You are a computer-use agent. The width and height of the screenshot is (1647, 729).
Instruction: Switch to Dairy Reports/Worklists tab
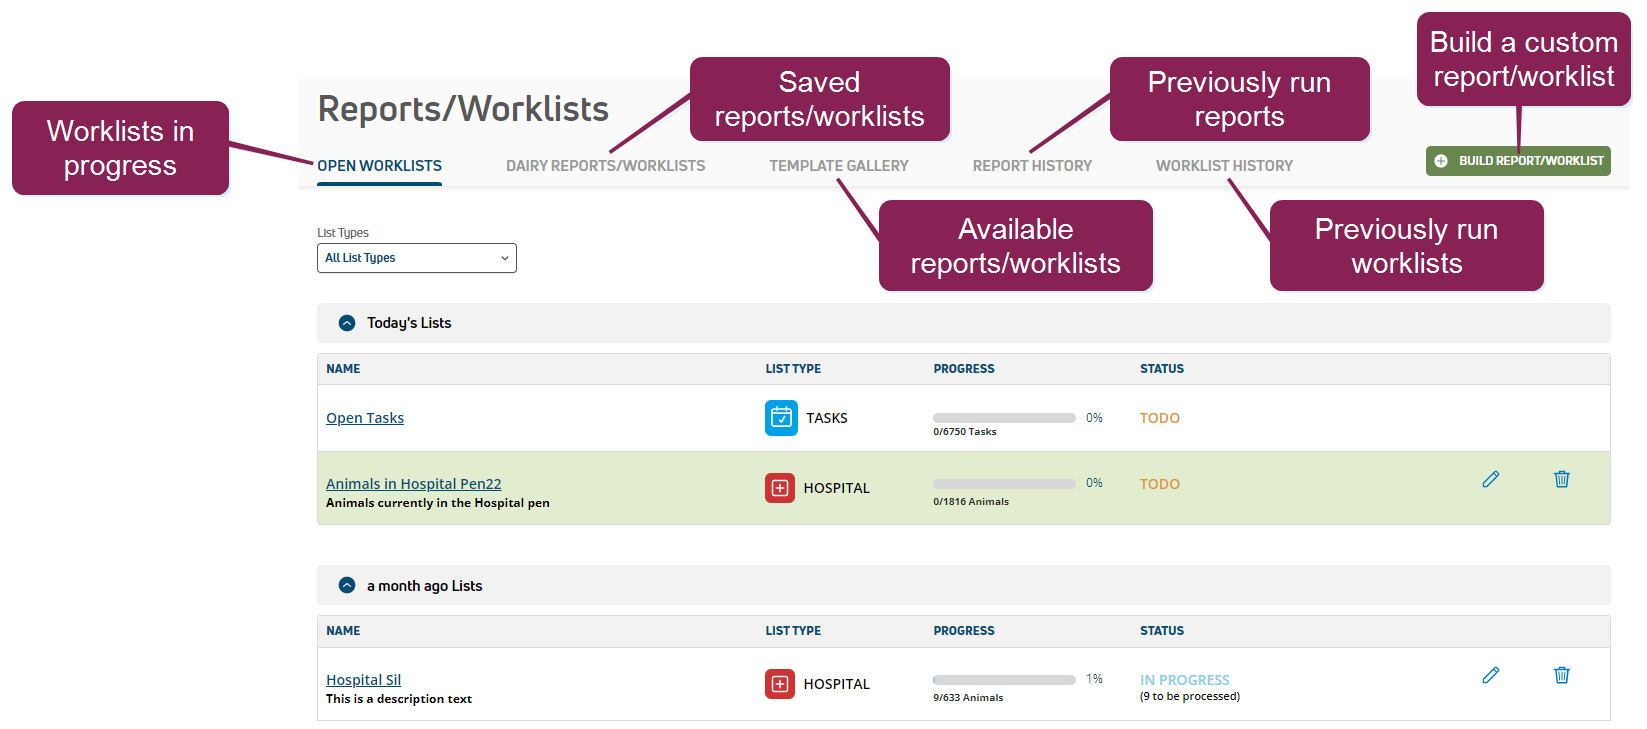(605, 166)
